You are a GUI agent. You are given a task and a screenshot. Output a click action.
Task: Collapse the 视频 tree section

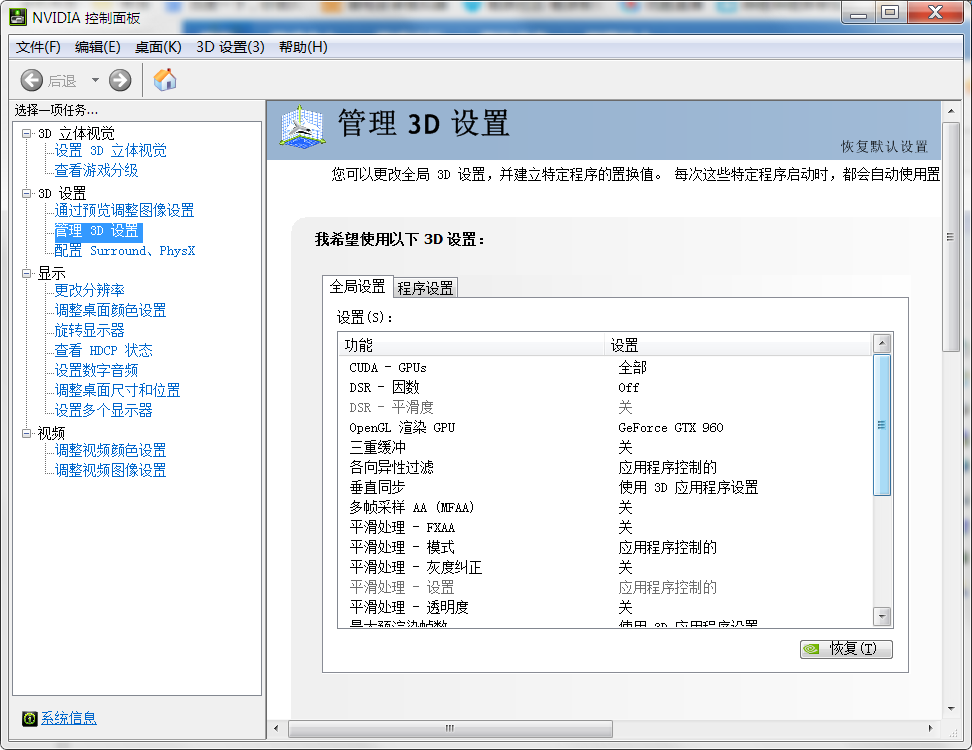[27, 433]
